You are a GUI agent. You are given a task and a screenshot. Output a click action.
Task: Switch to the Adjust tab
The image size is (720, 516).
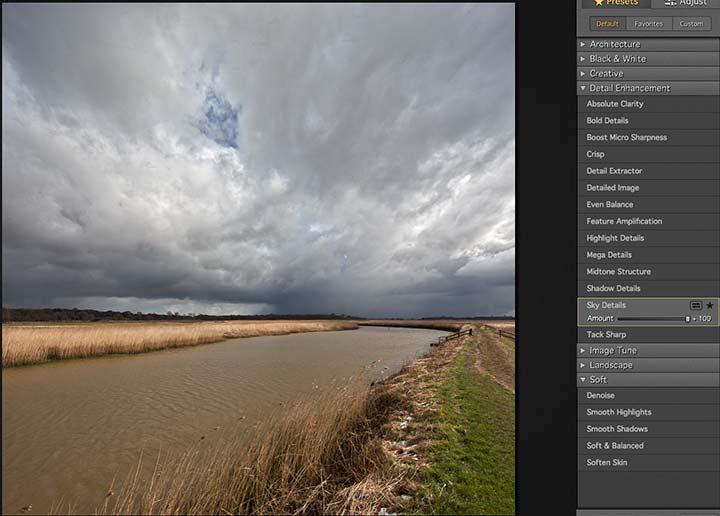[x=685, y=3]
